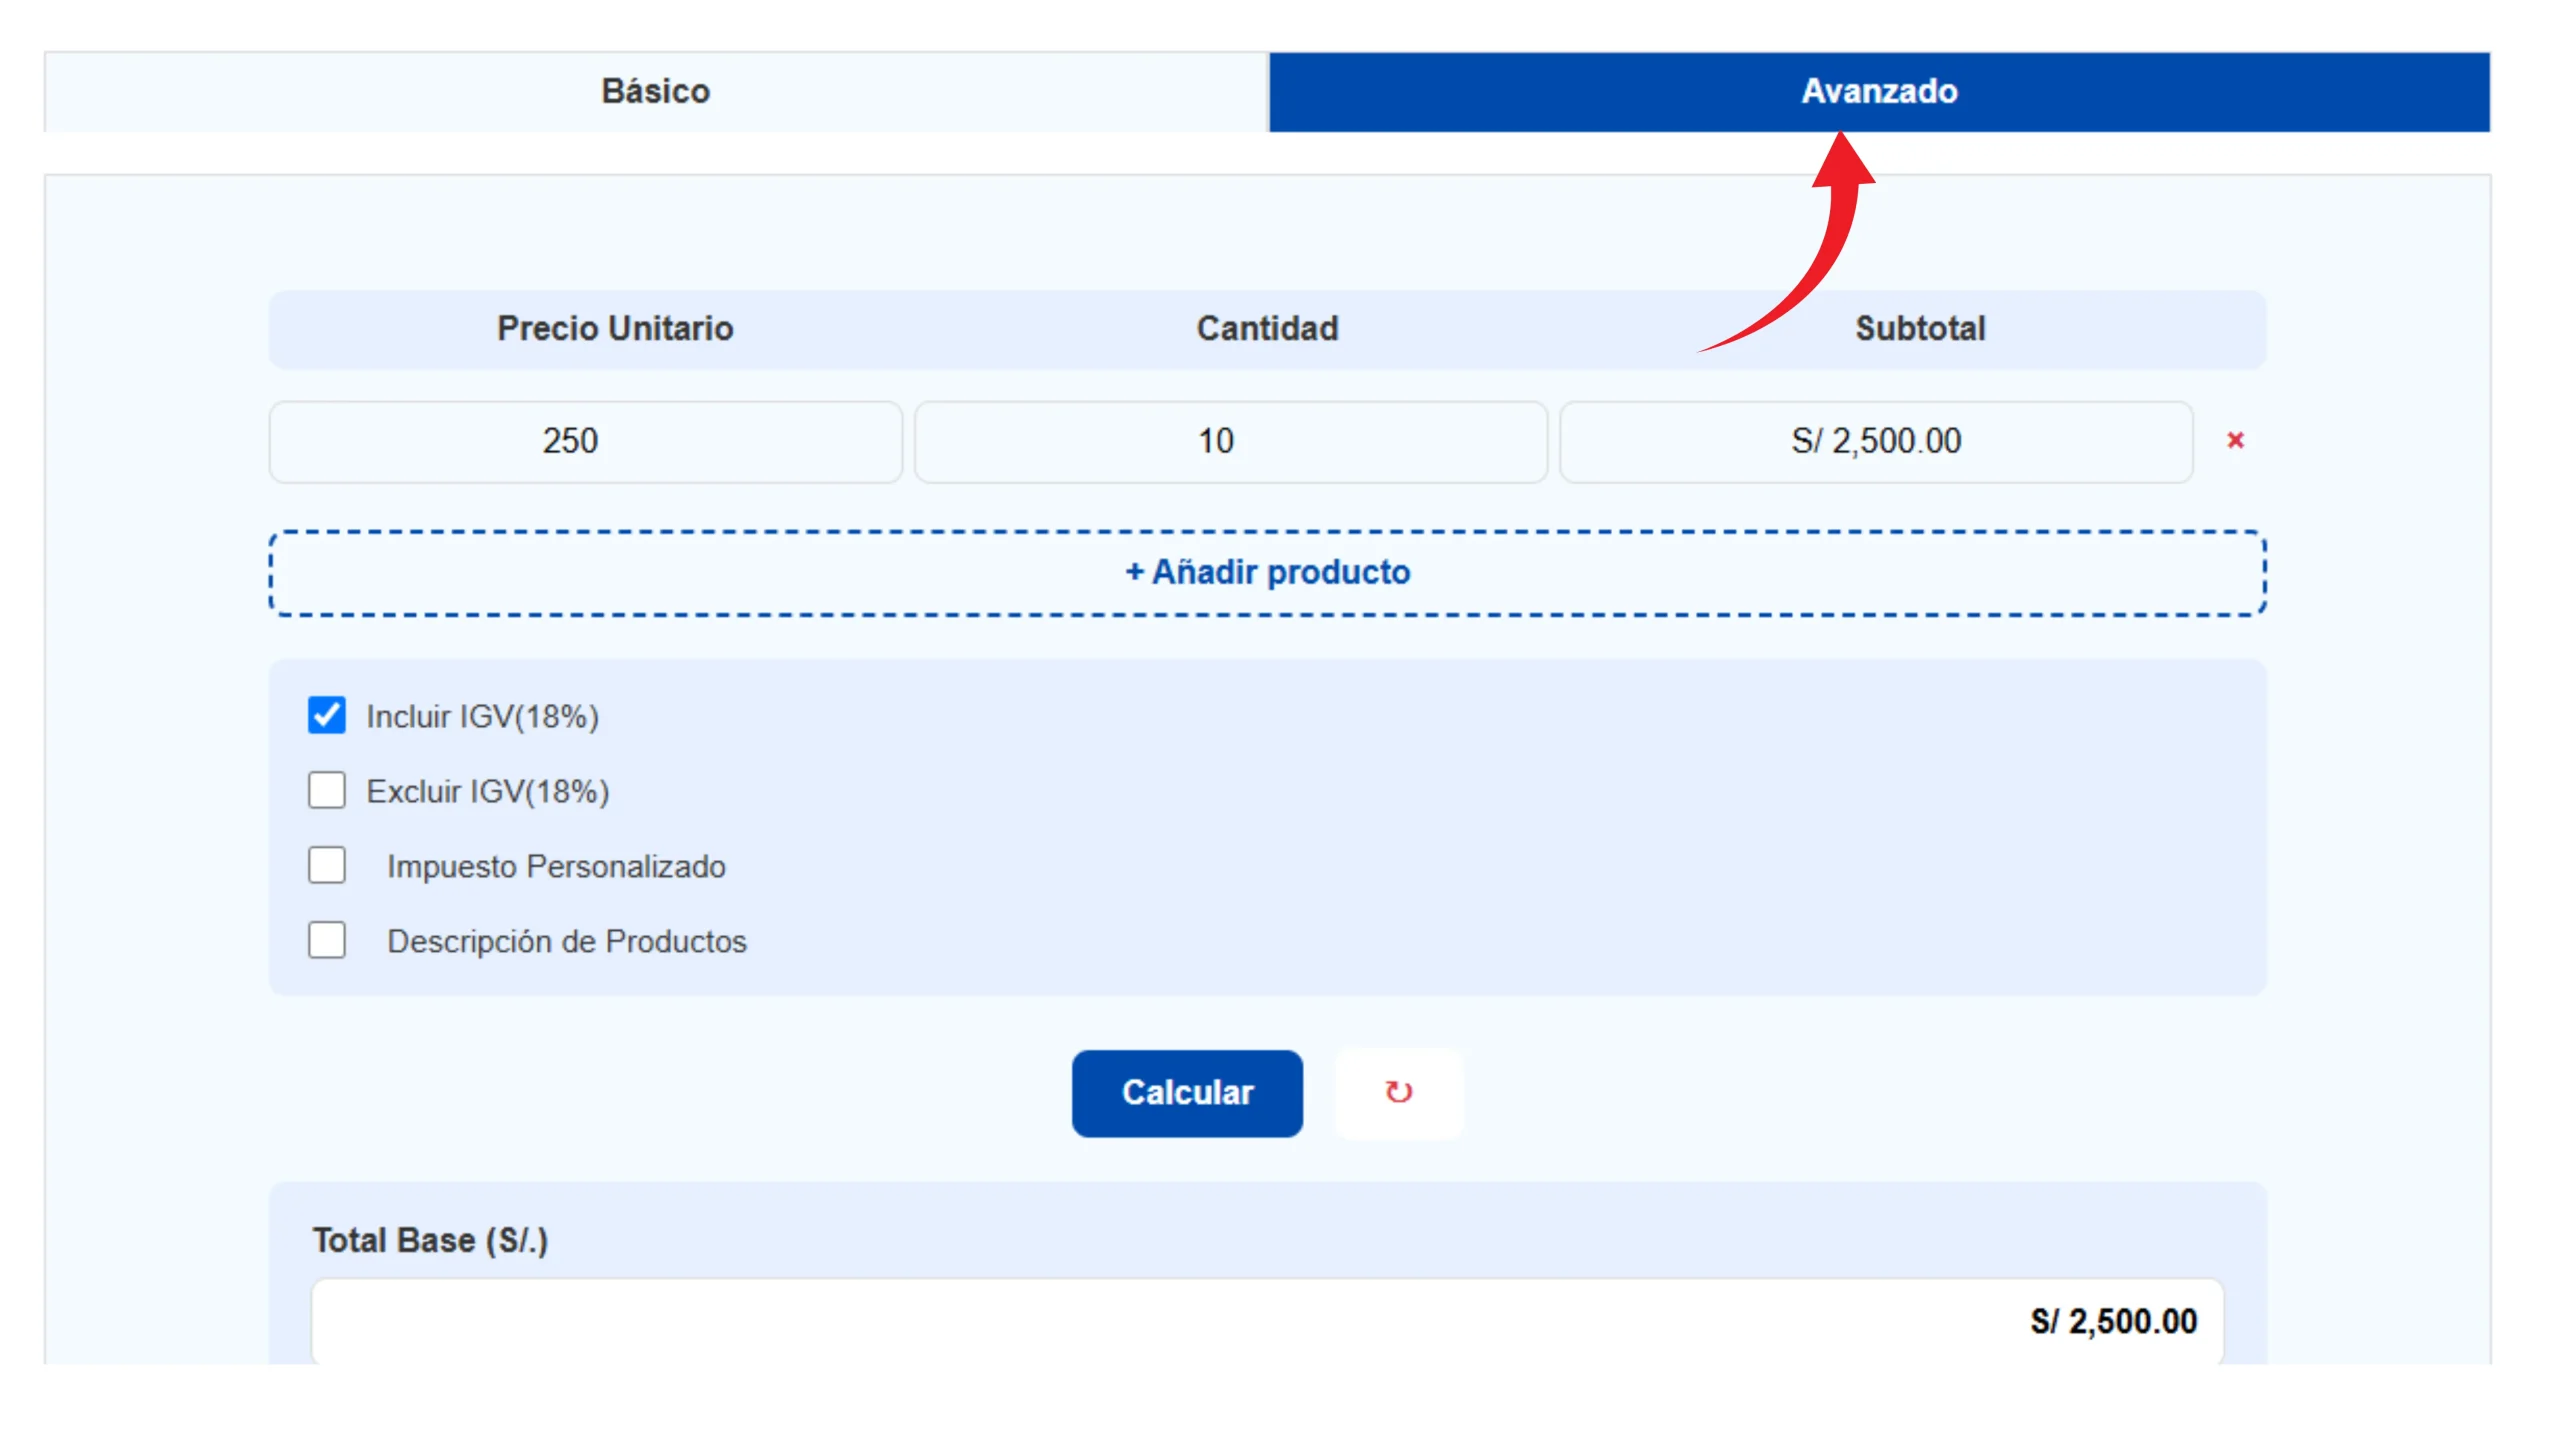The width and height of the screenshot is (2560, 1440).
Task: Tick the Impuesto Personalizado checkbox
Action: [327, 865]
